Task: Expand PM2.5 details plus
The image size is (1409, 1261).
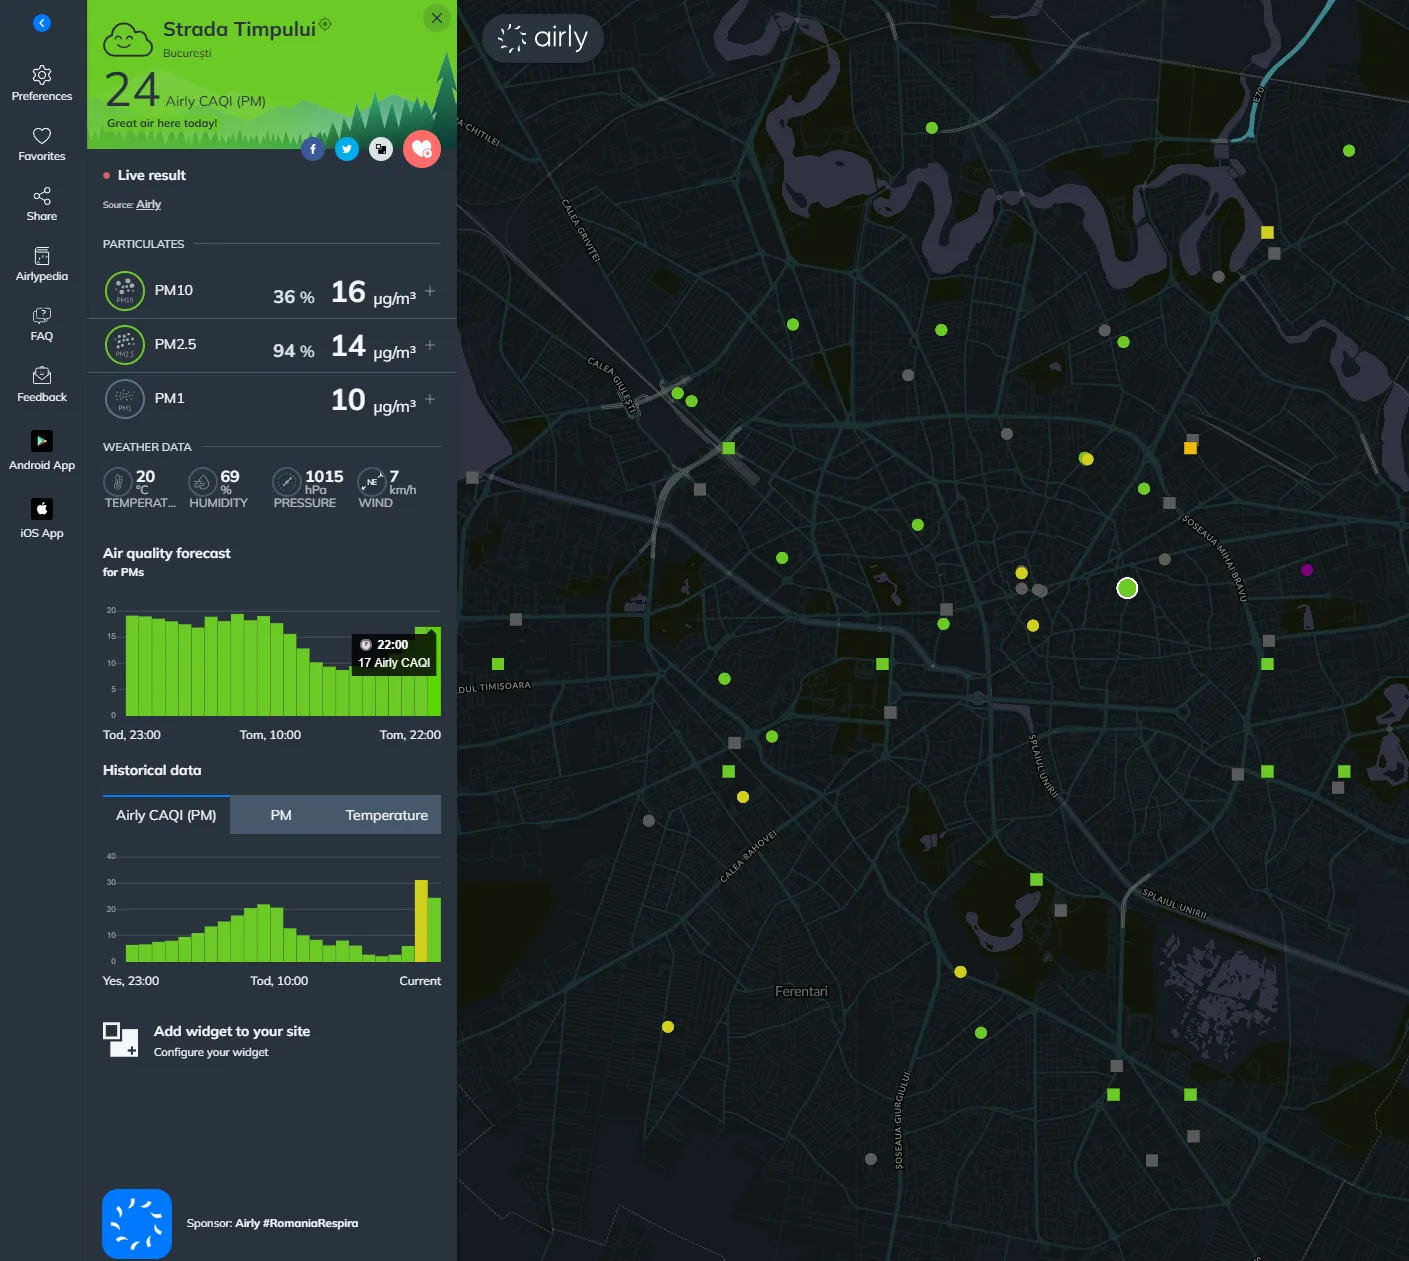Action: tap(430, 345)
